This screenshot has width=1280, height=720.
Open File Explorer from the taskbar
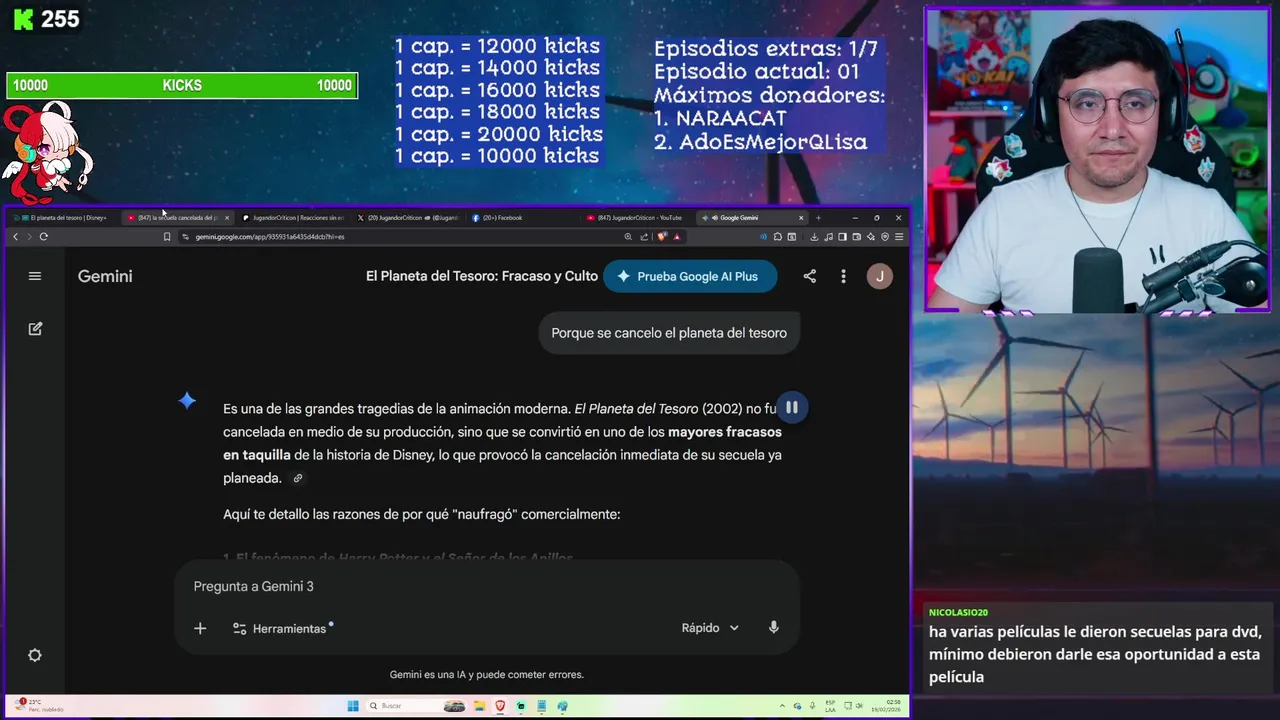tap(479, 706)
